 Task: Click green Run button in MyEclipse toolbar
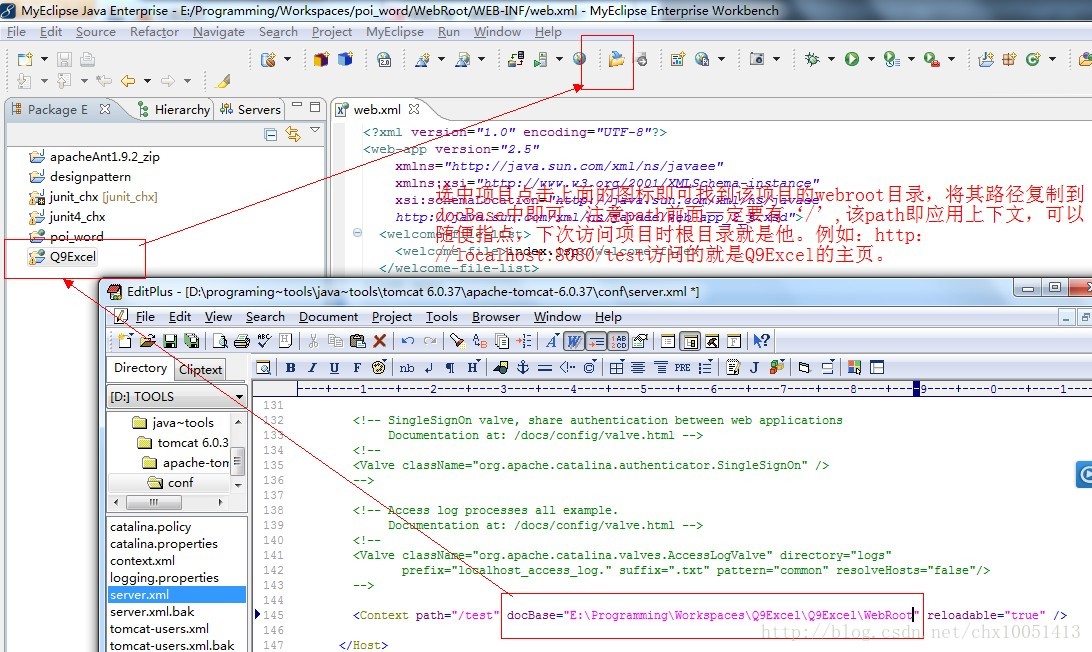coord(852,59)
